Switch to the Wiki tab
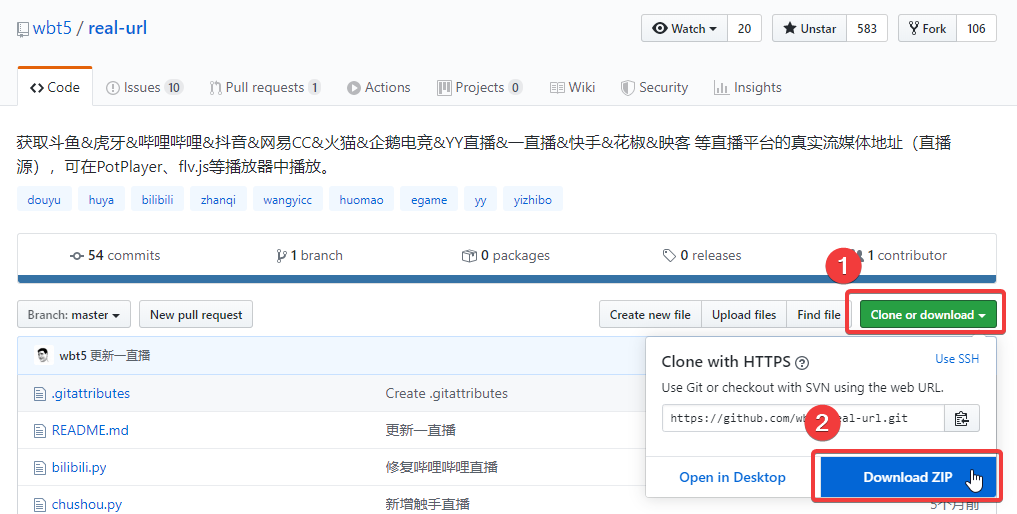1017x514 pixels. (573, 88)
